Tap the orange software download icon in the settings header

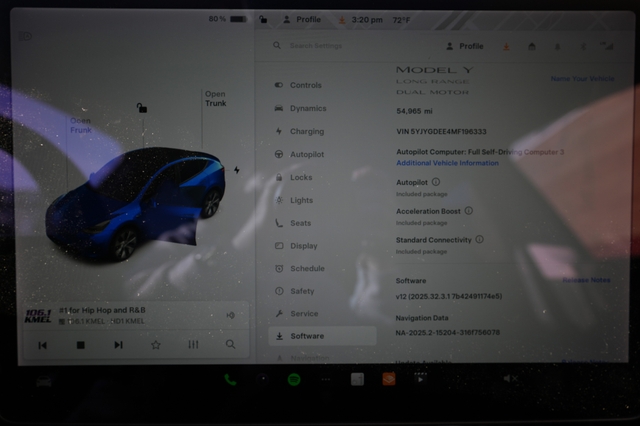506,47
